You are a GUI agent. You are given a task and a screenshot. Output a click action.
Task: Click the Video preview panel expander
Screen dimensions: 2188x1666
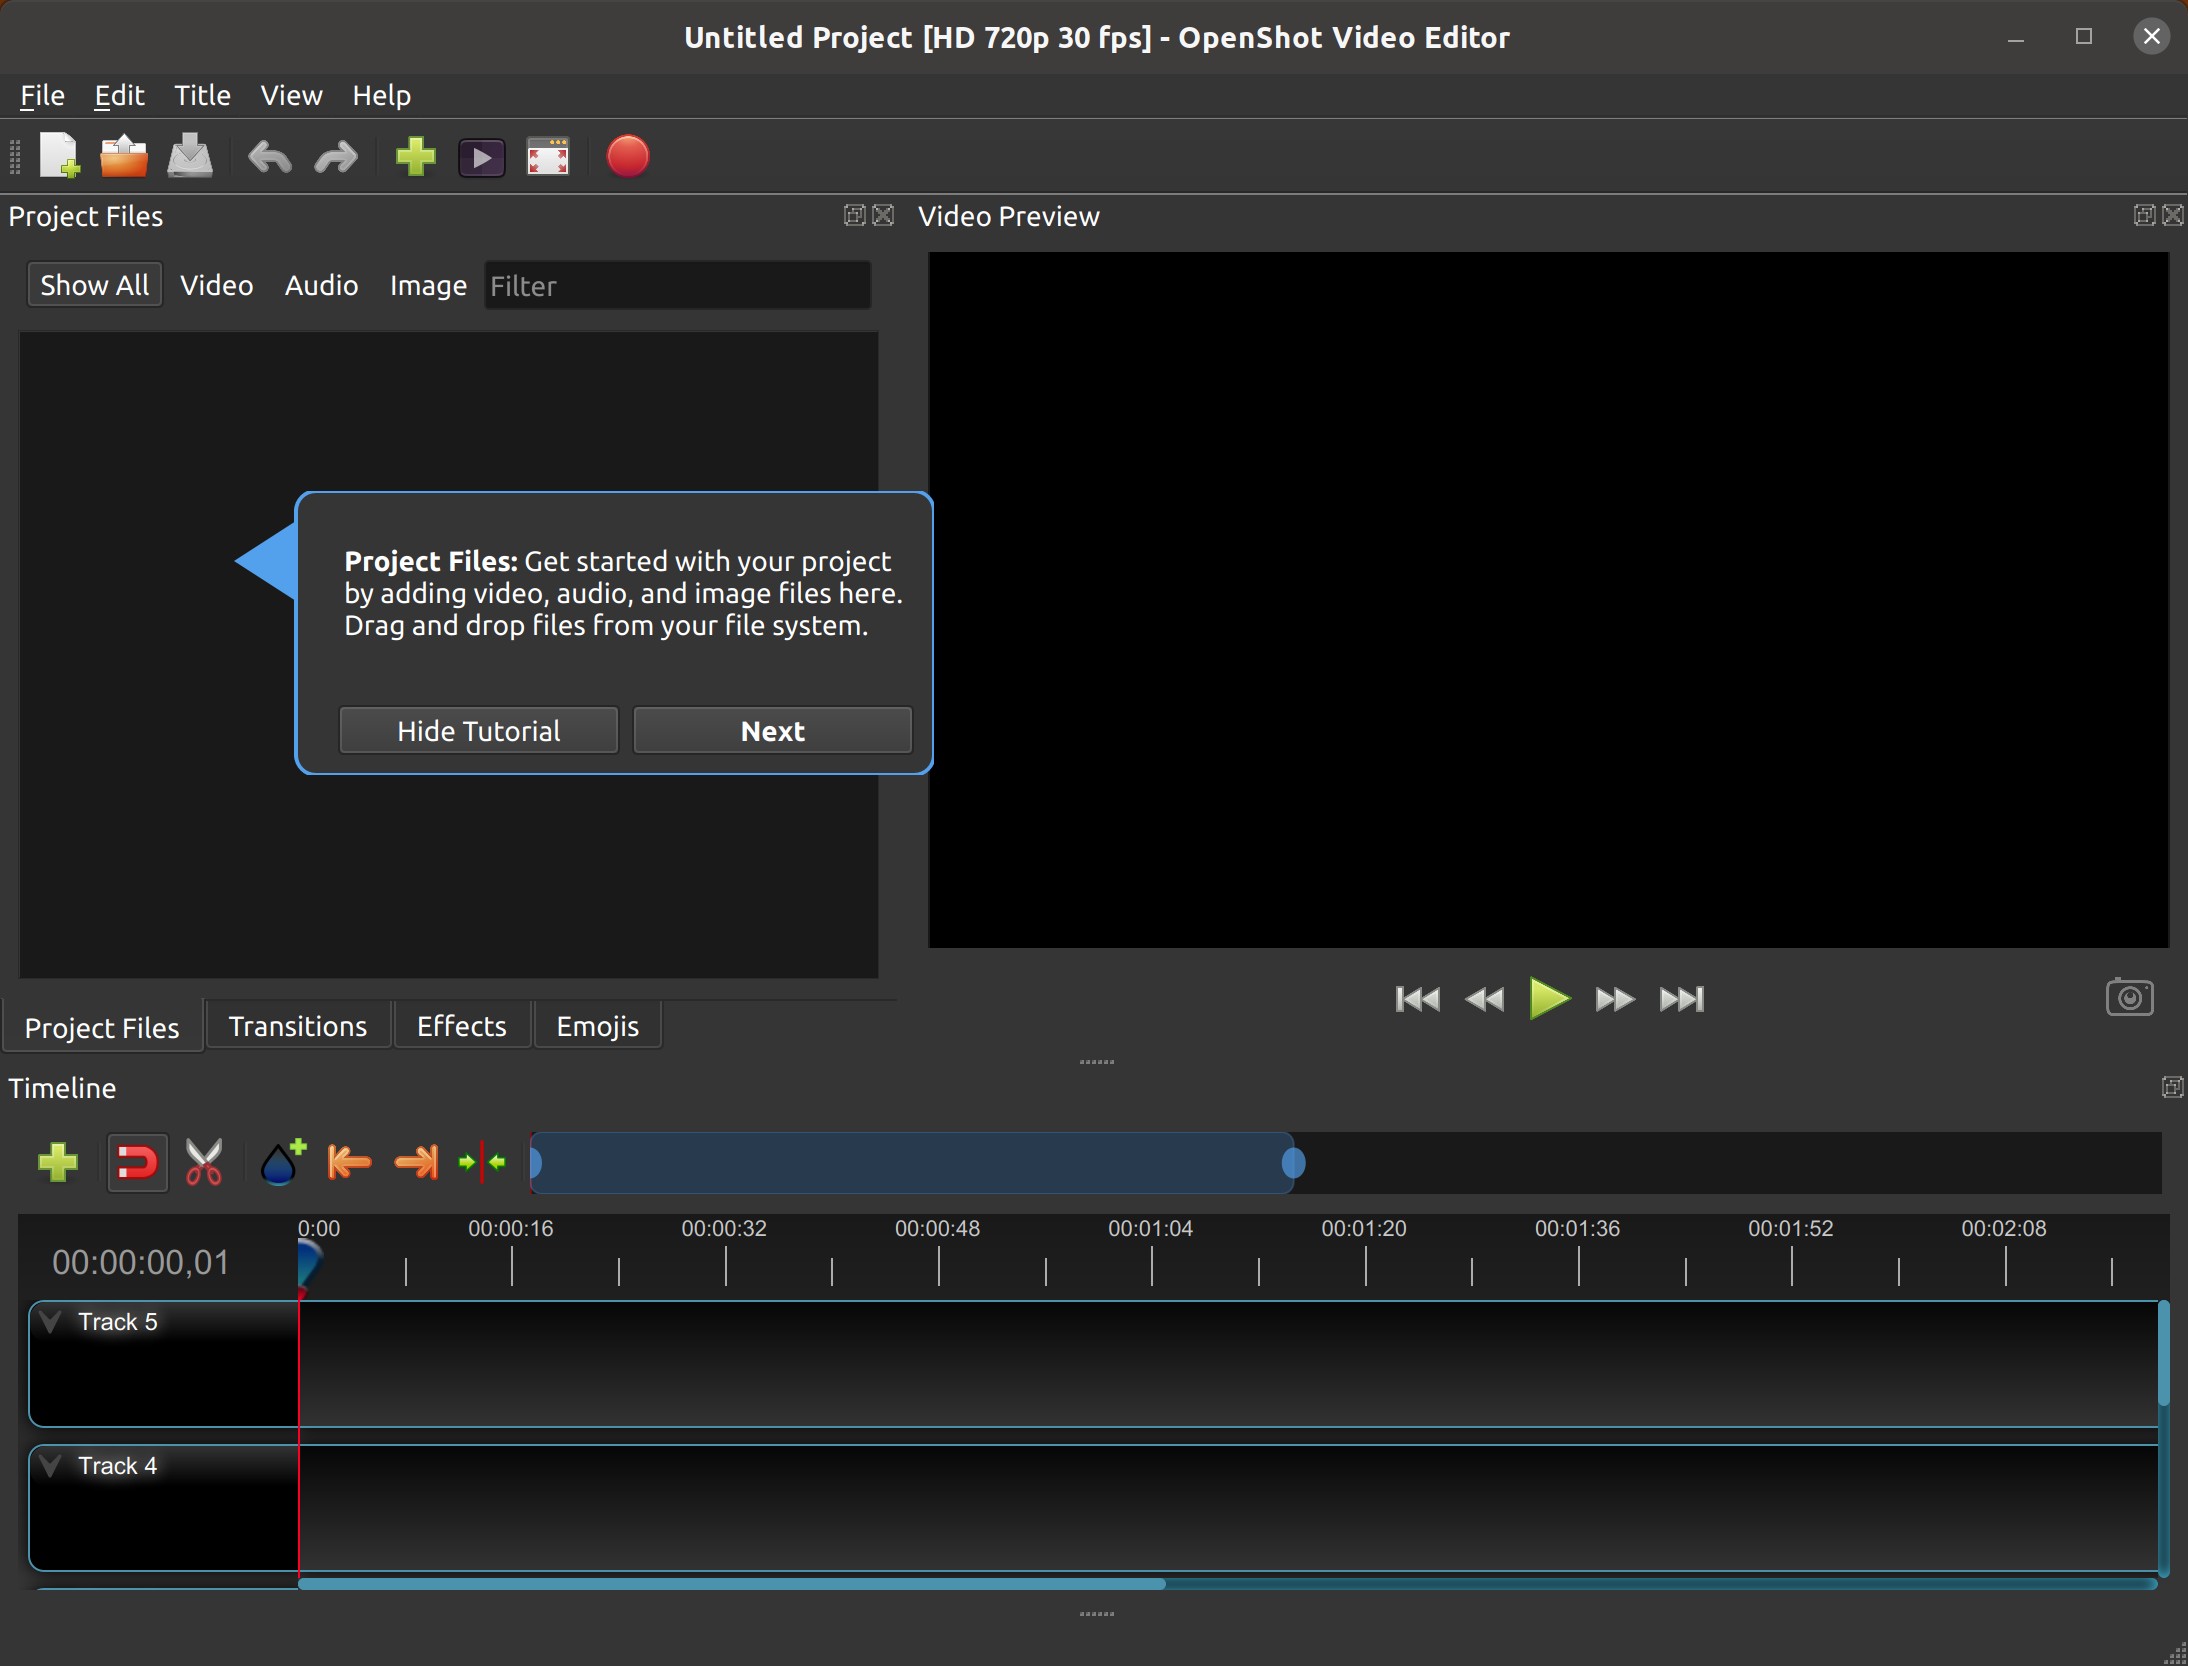point(2144,215)
